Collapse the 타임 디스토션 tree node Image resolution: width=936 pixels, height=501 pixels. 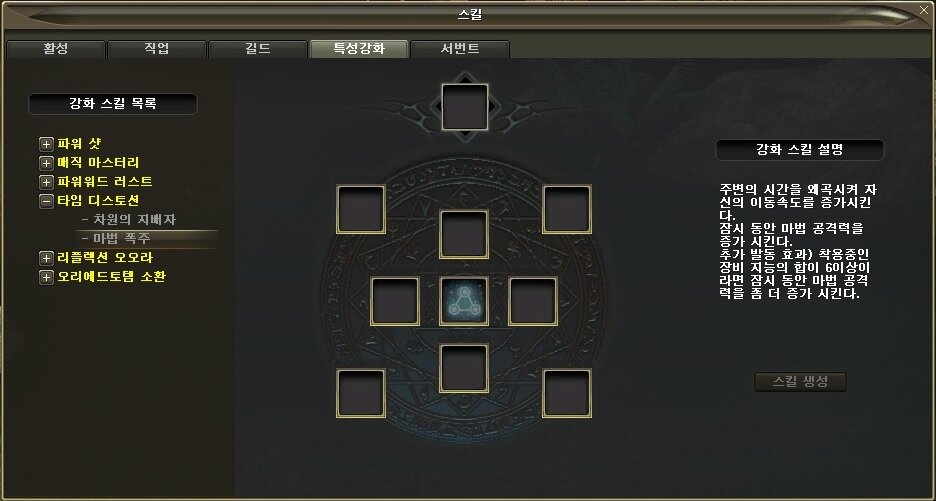click(46, 201)
